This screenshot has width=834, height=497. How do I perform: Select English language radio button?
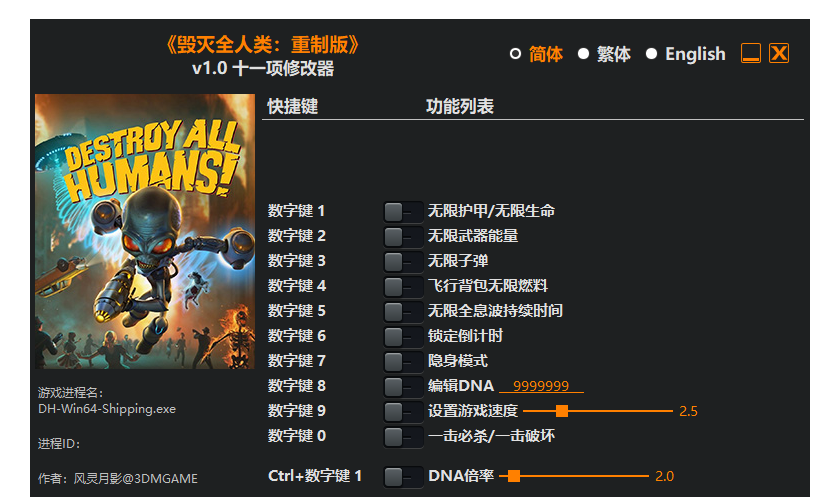651,54
